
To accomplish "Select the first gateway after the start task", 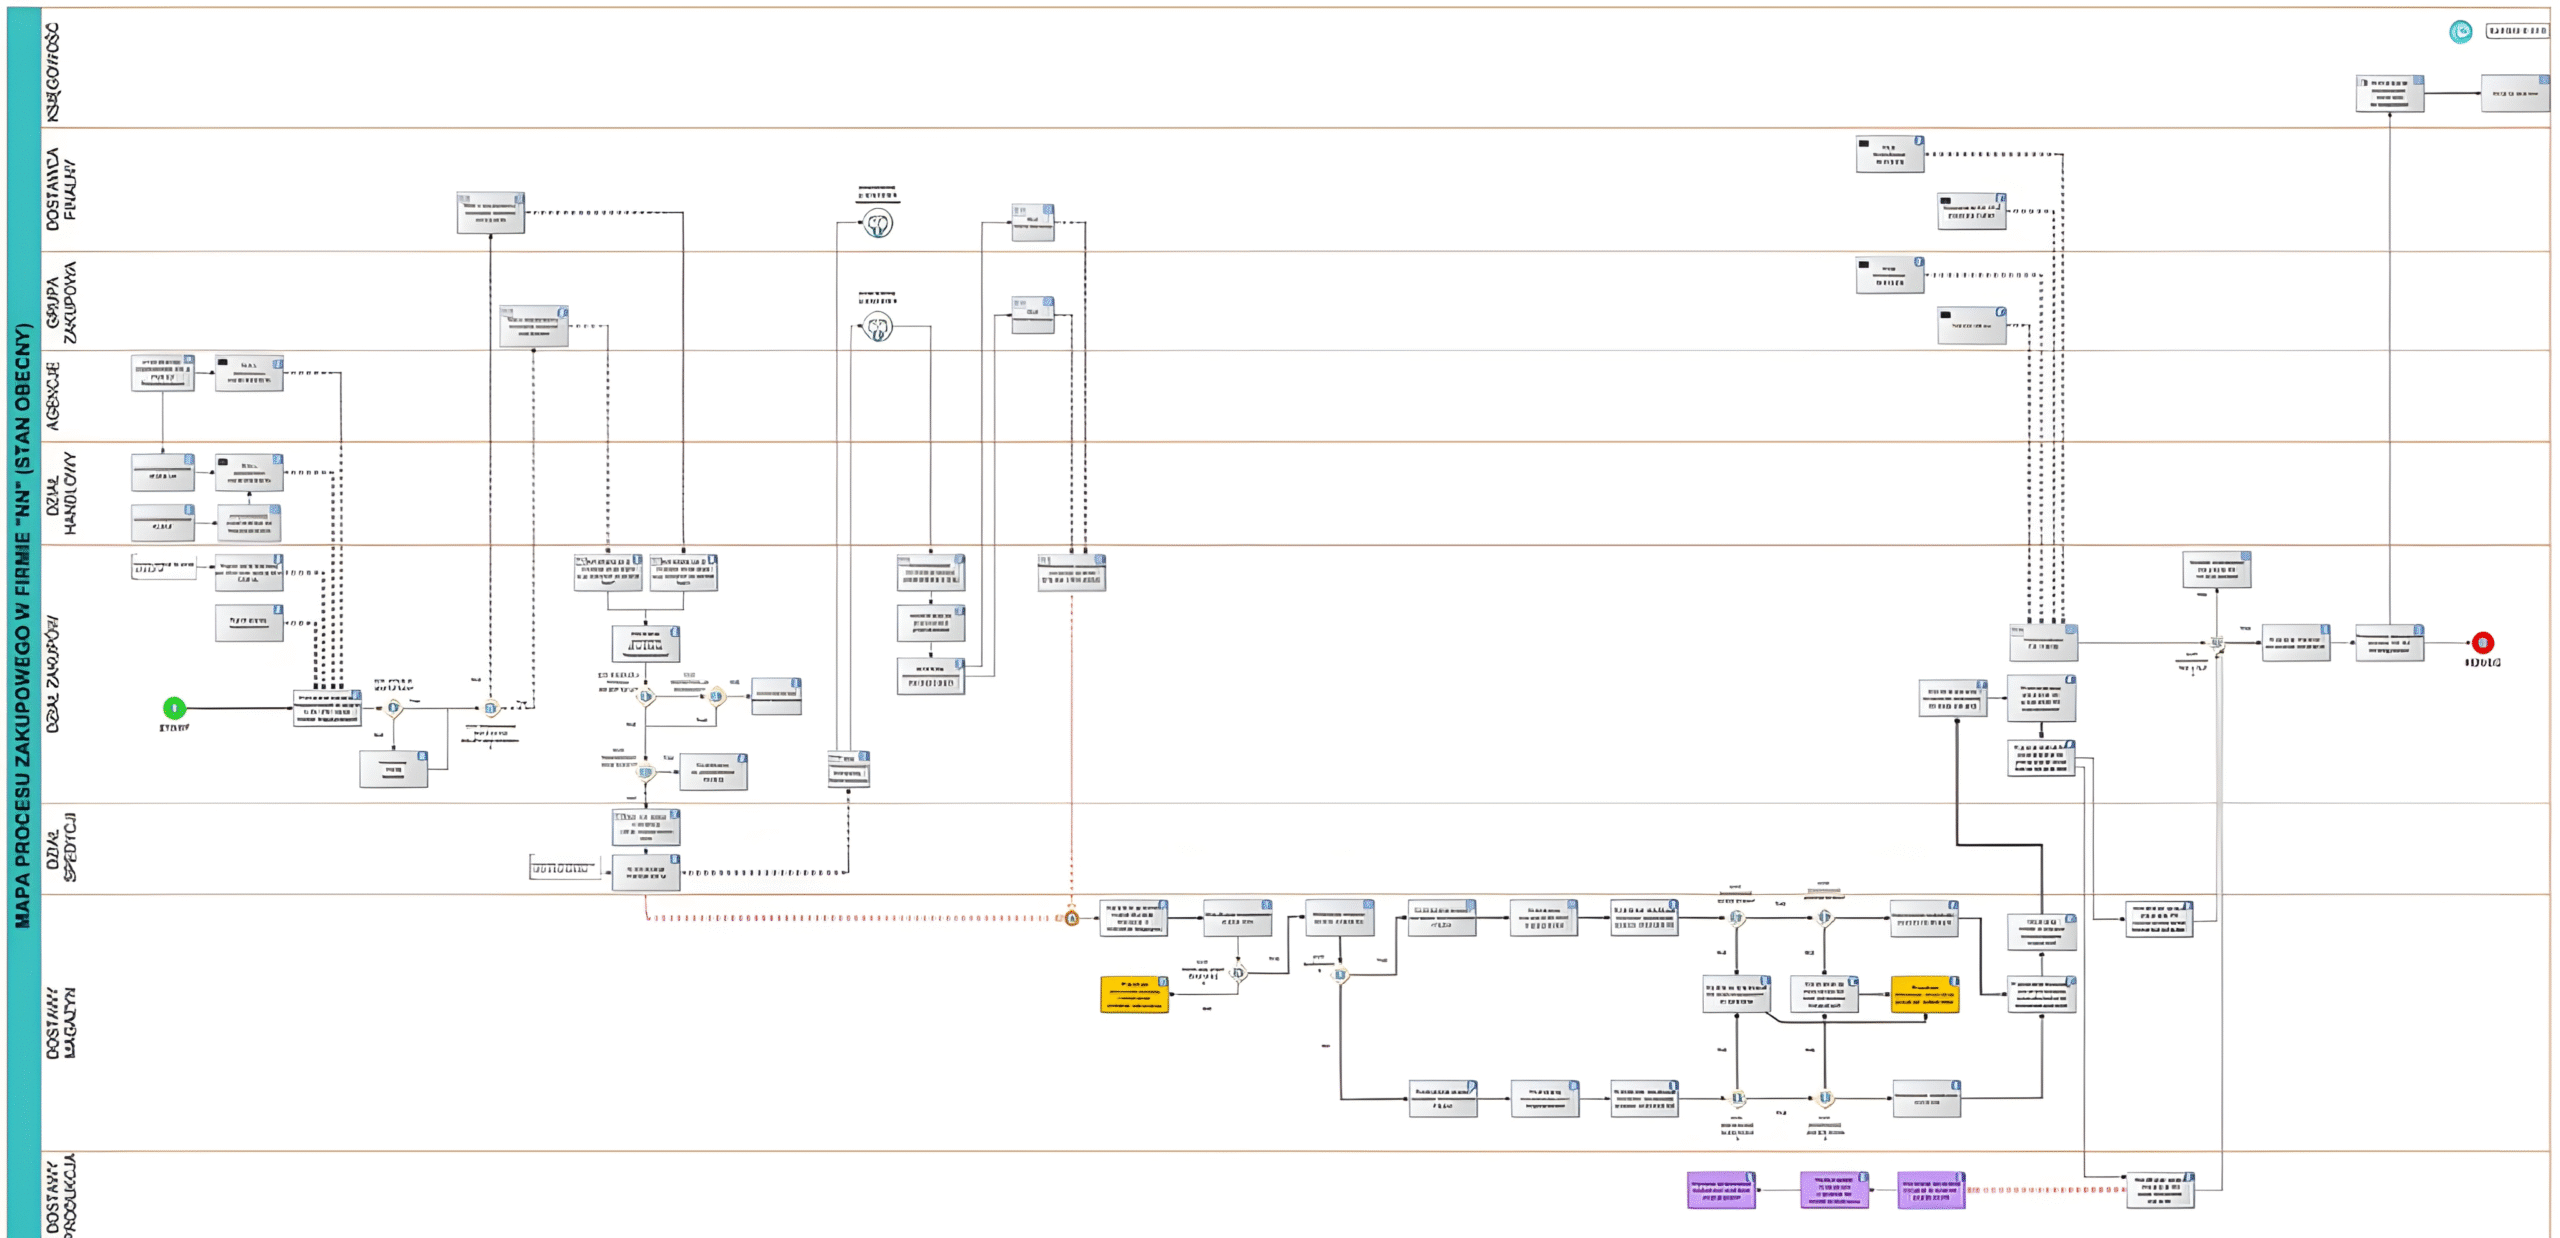I will tap(394, 708).
